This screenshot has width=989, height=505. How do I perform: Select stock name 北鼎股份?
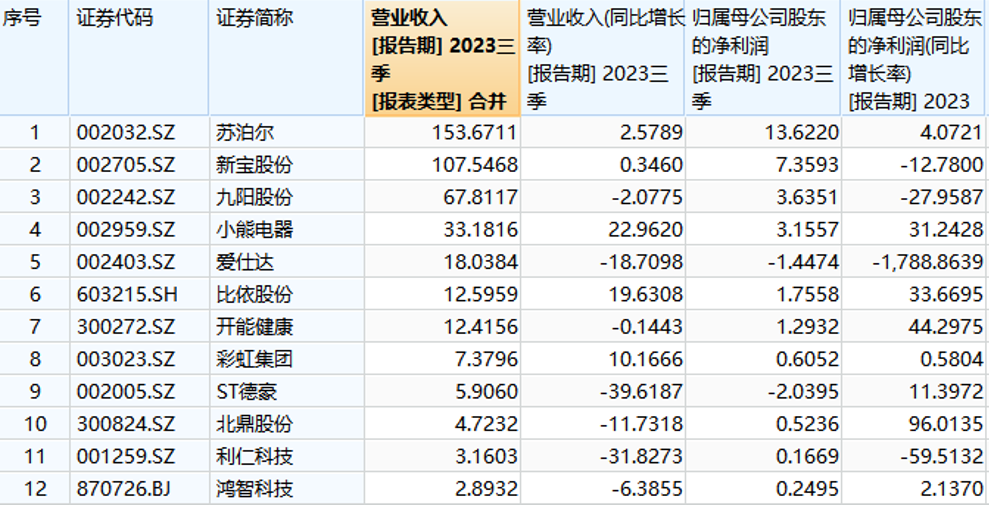tap(255, 424)
